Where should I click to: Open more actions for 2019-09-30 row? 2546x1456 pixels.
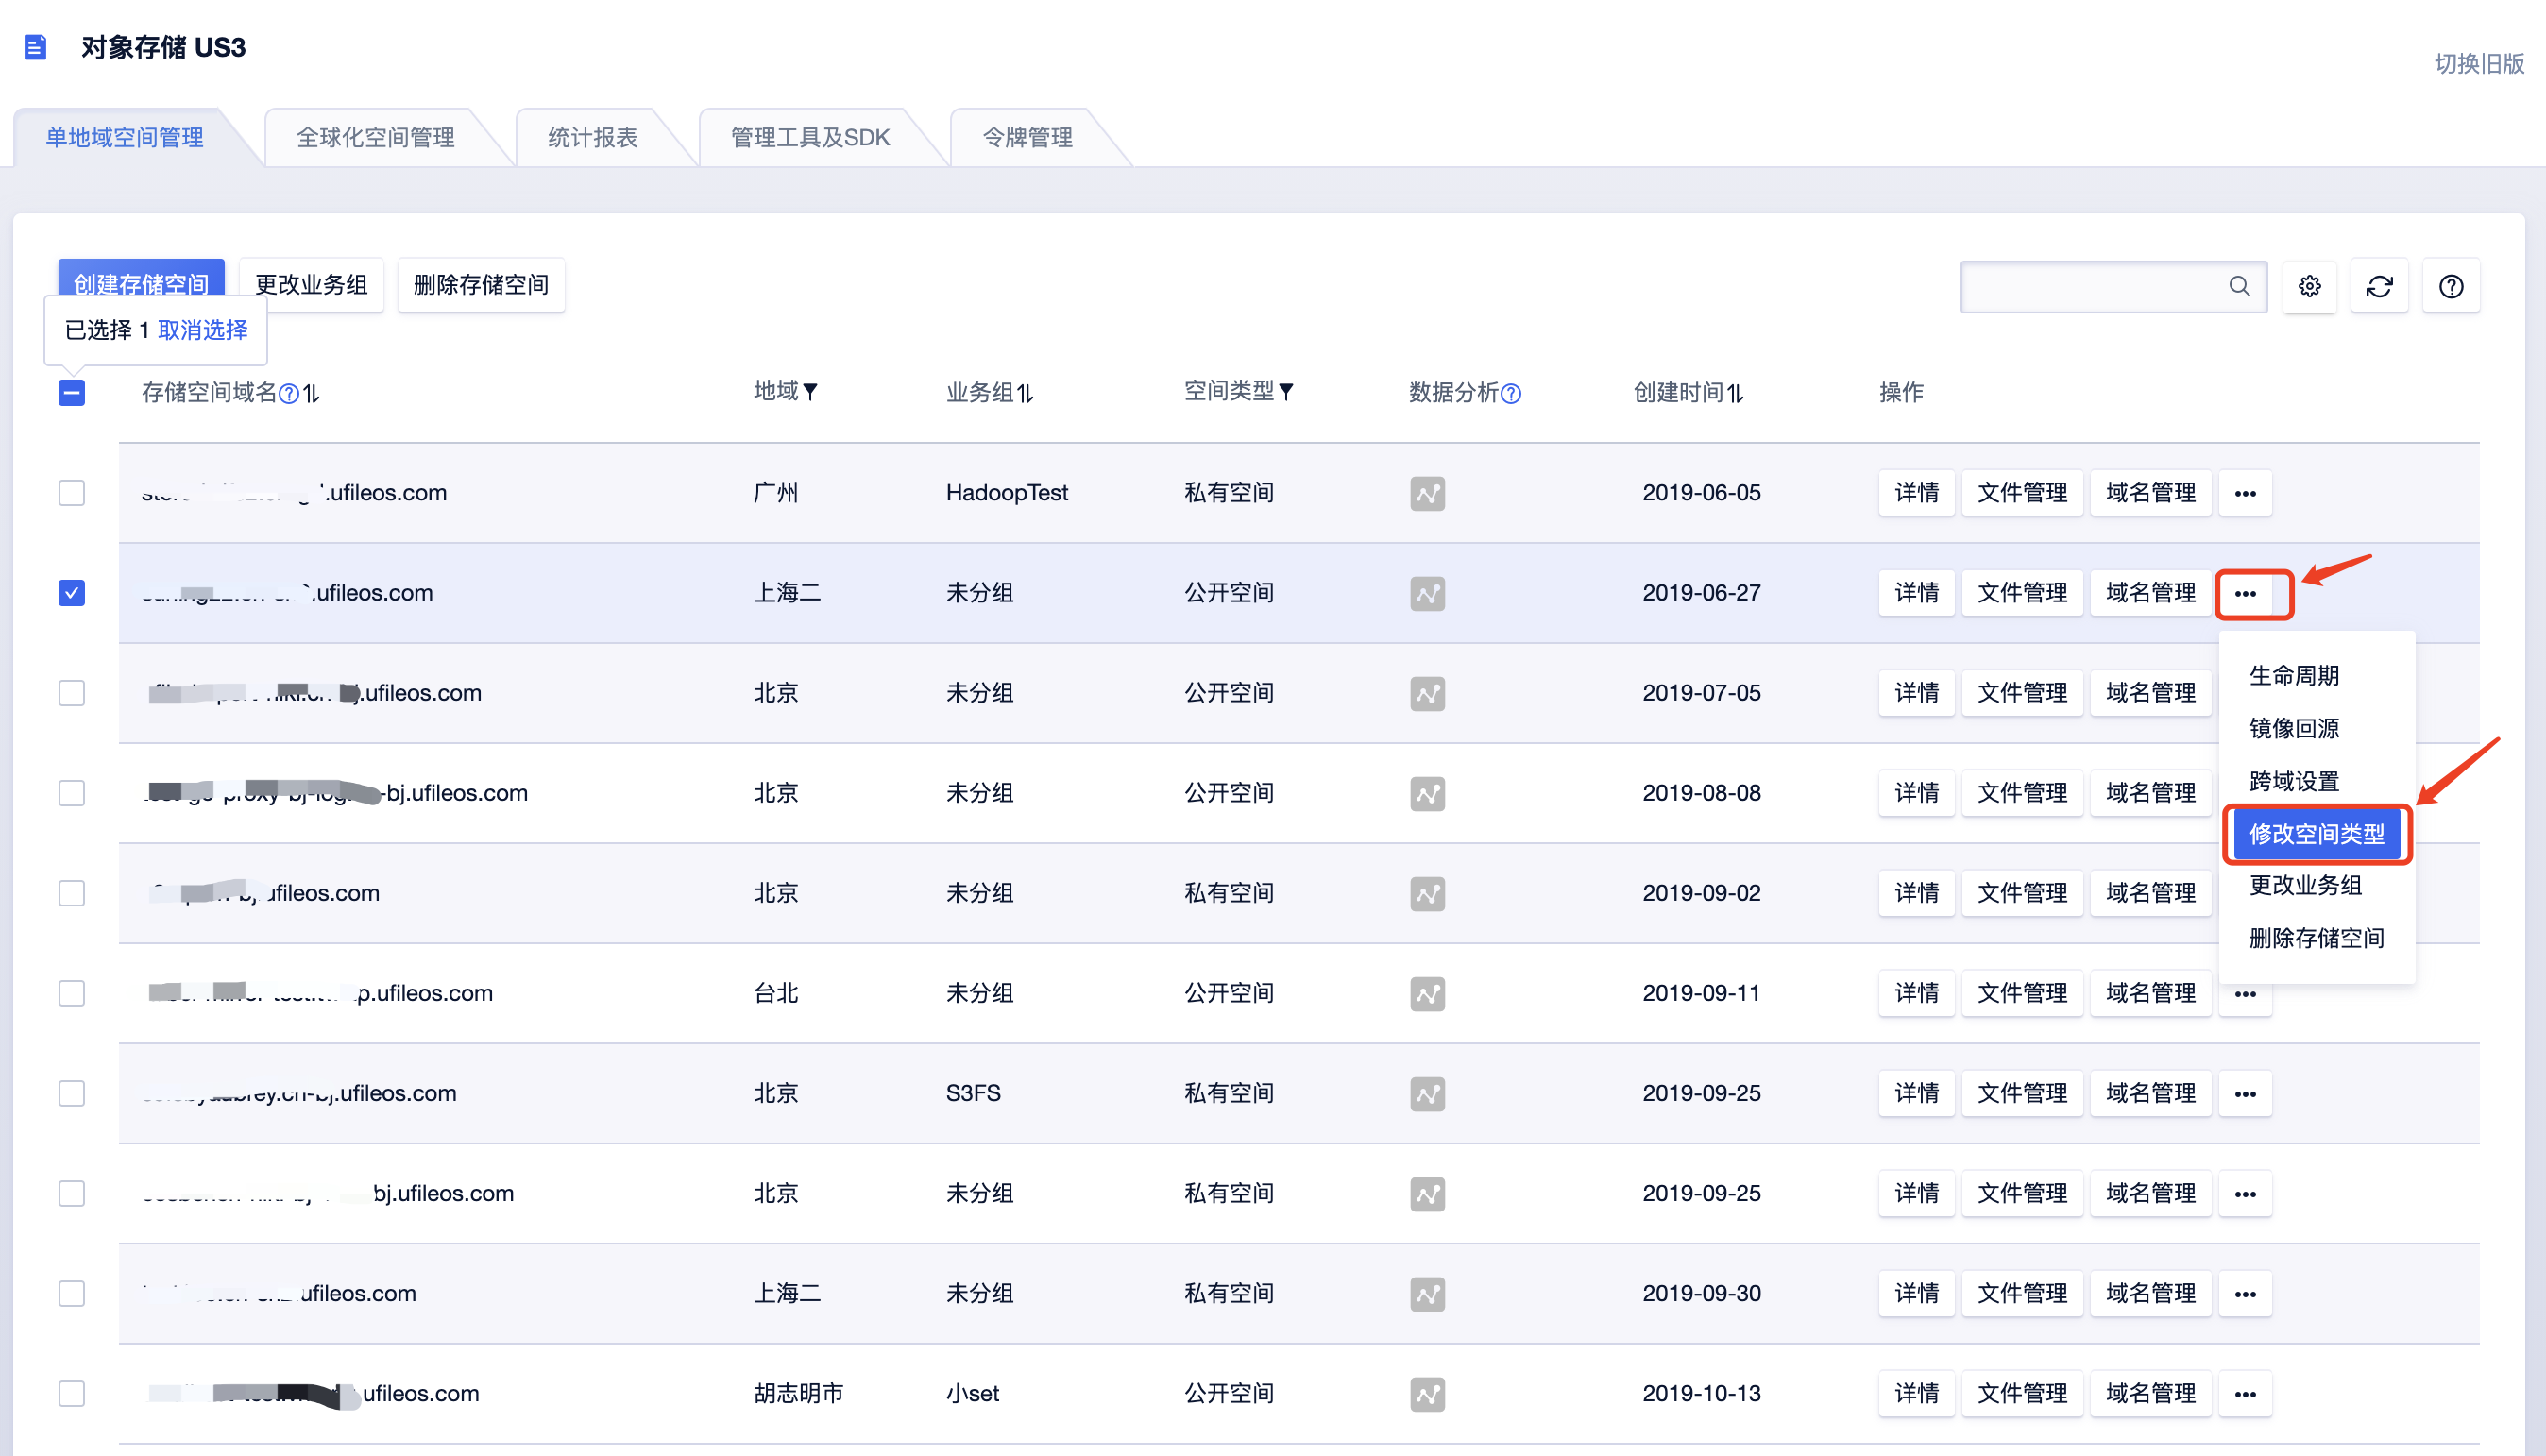(2245, 1294)
